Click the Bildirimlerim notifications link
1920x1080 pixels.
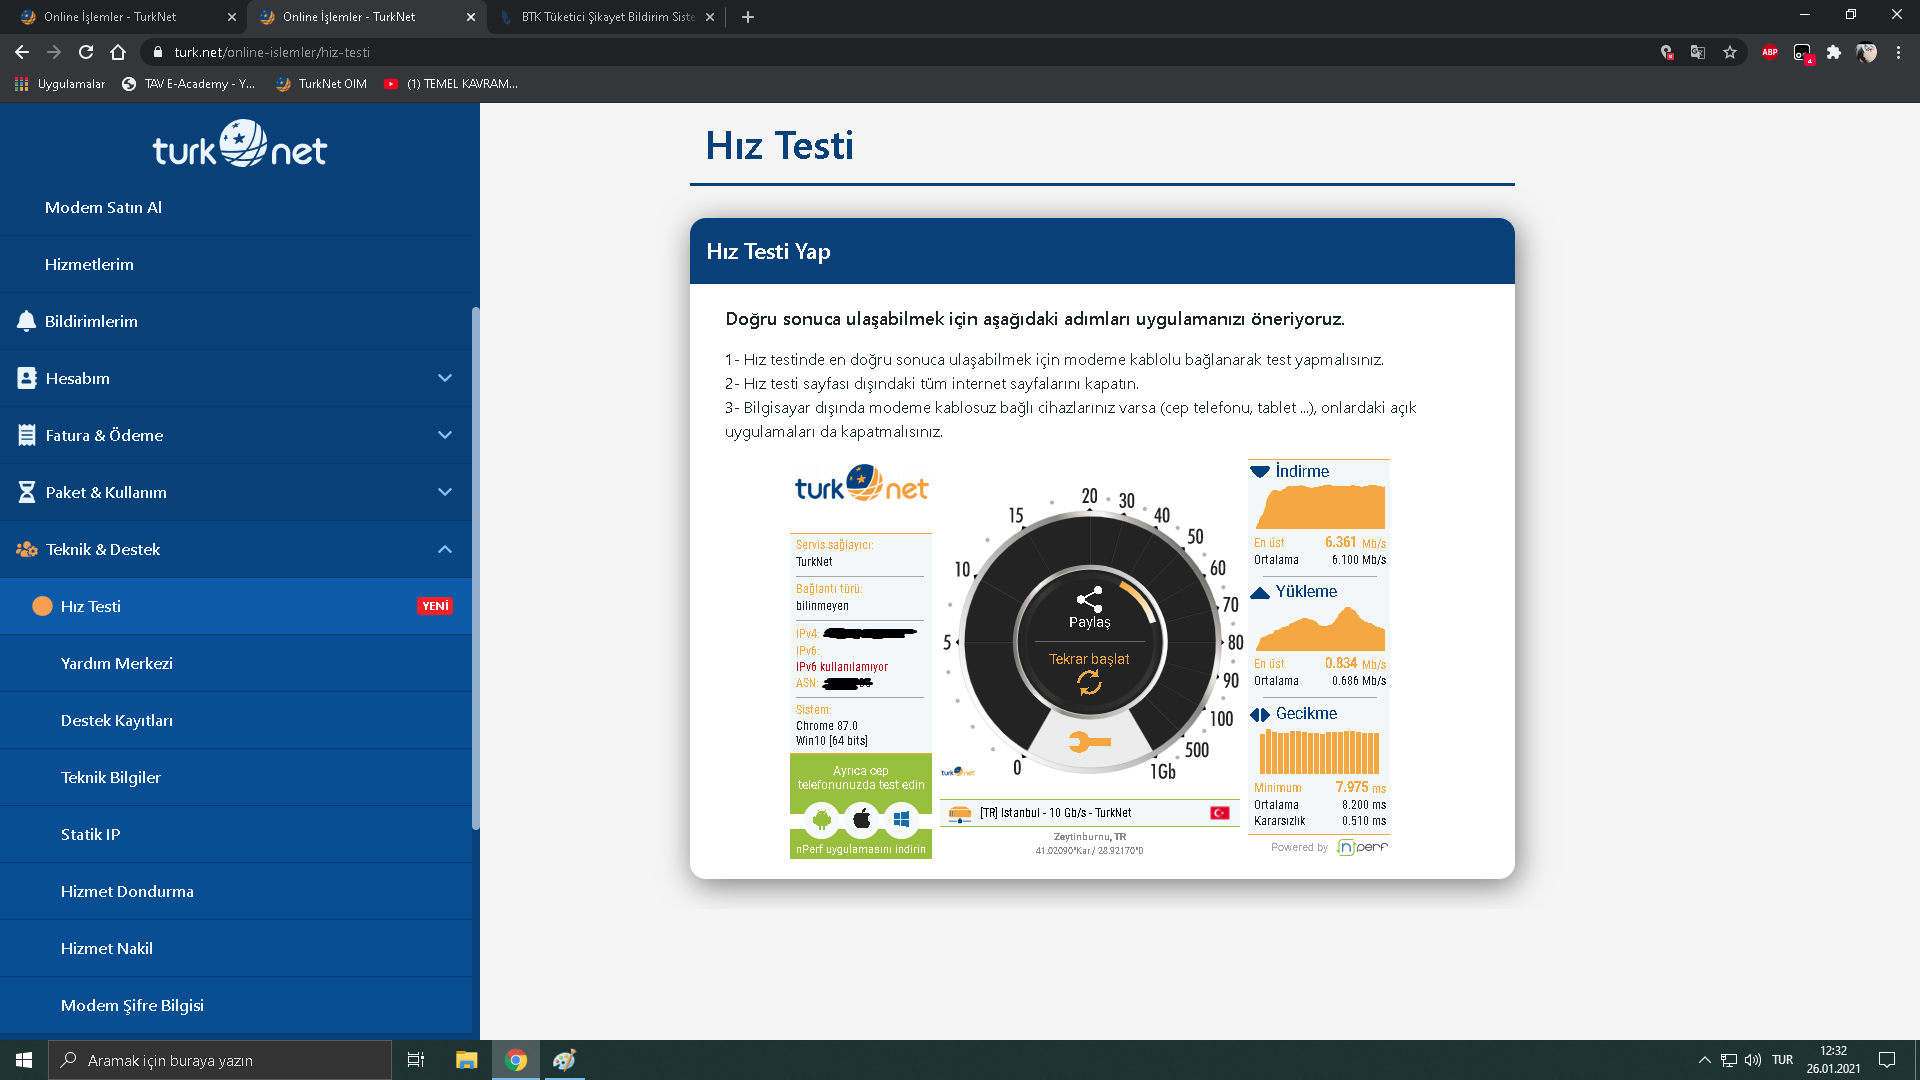91,321
